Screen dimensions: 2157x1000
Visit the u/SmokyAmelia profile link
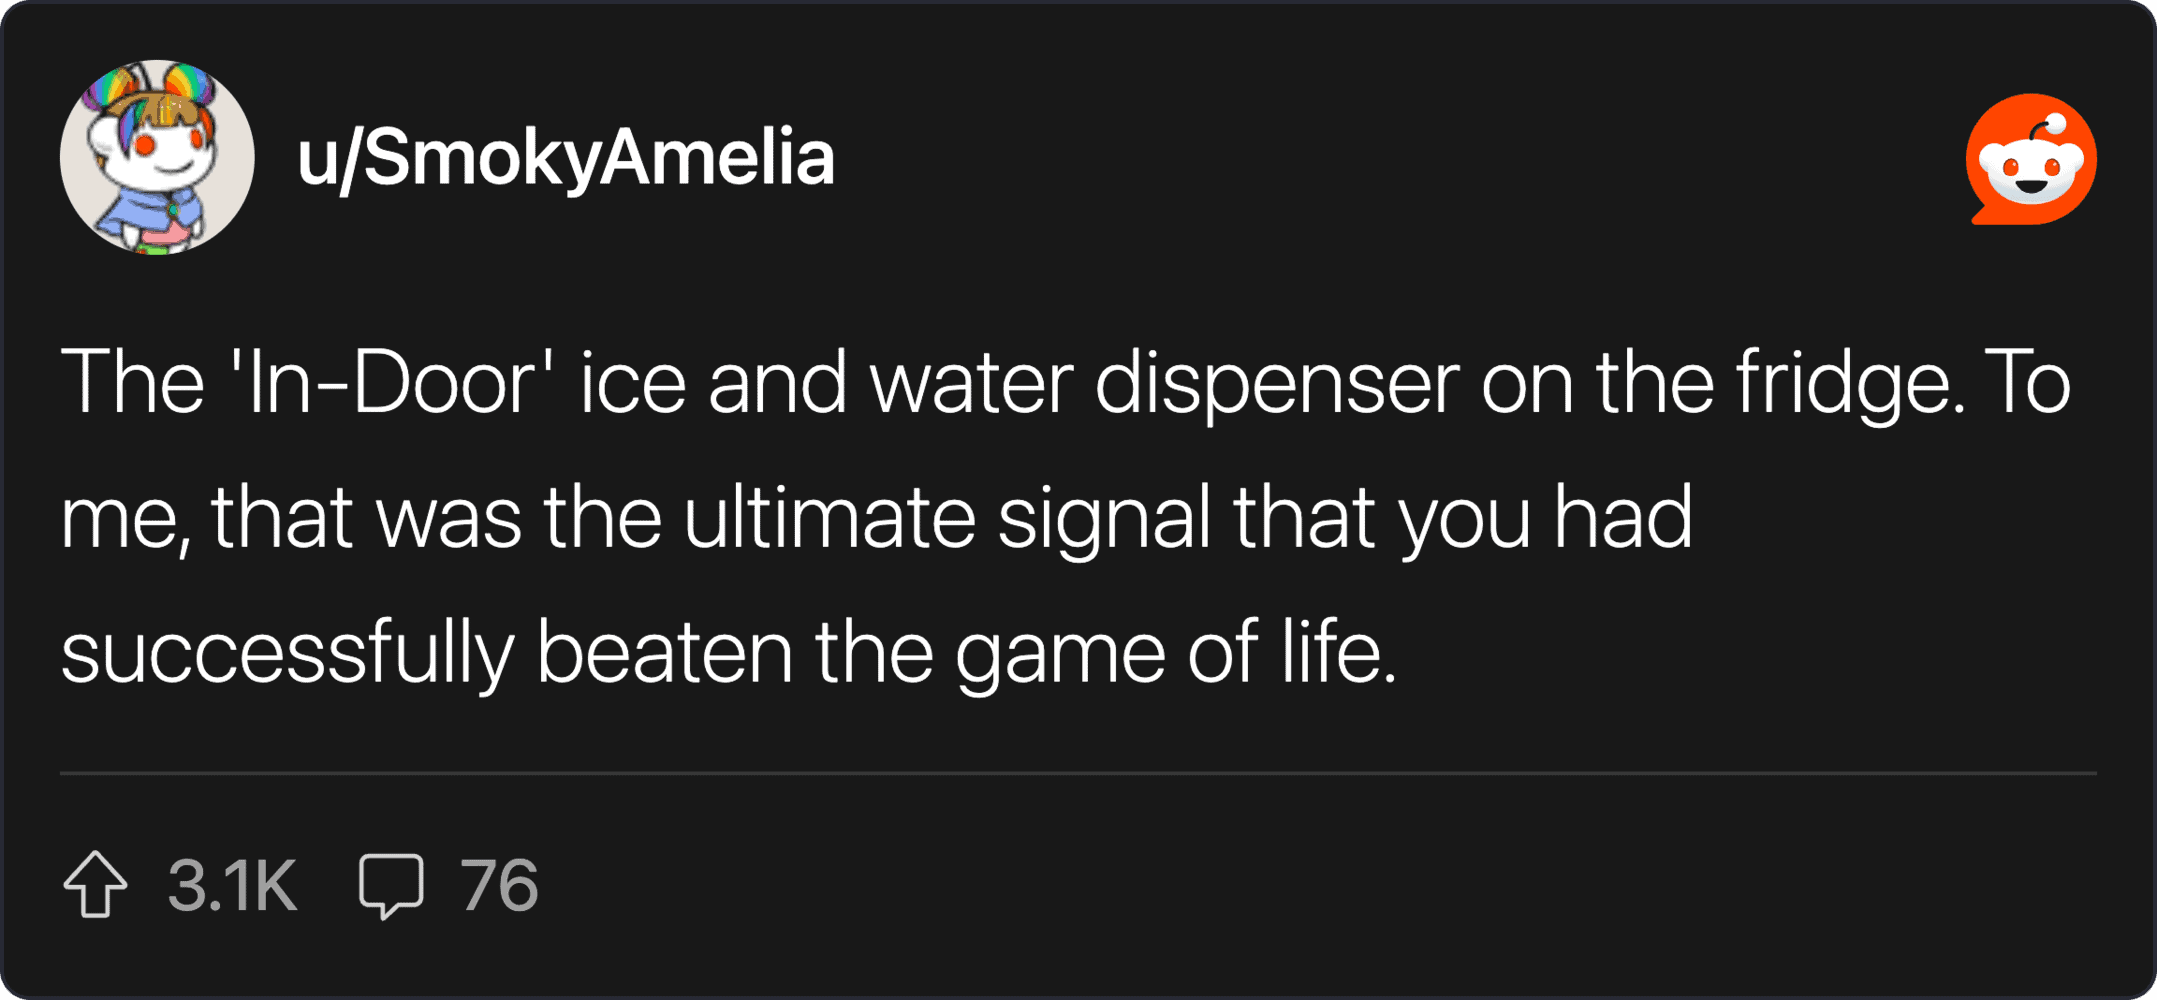tap(566, 158)
